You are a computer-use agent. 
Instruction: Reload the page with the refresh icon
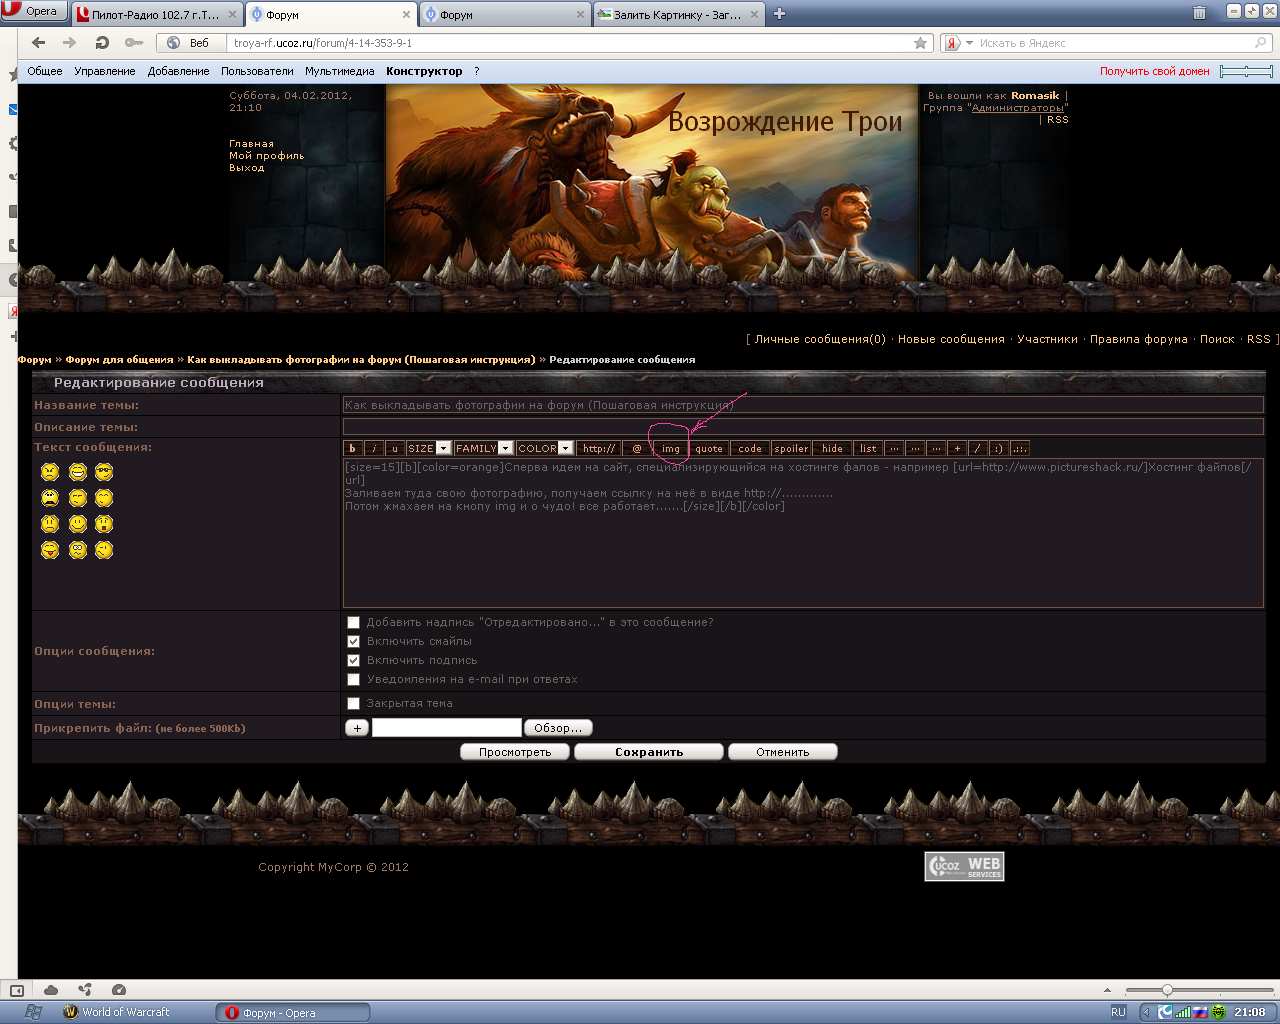[101, 43]
